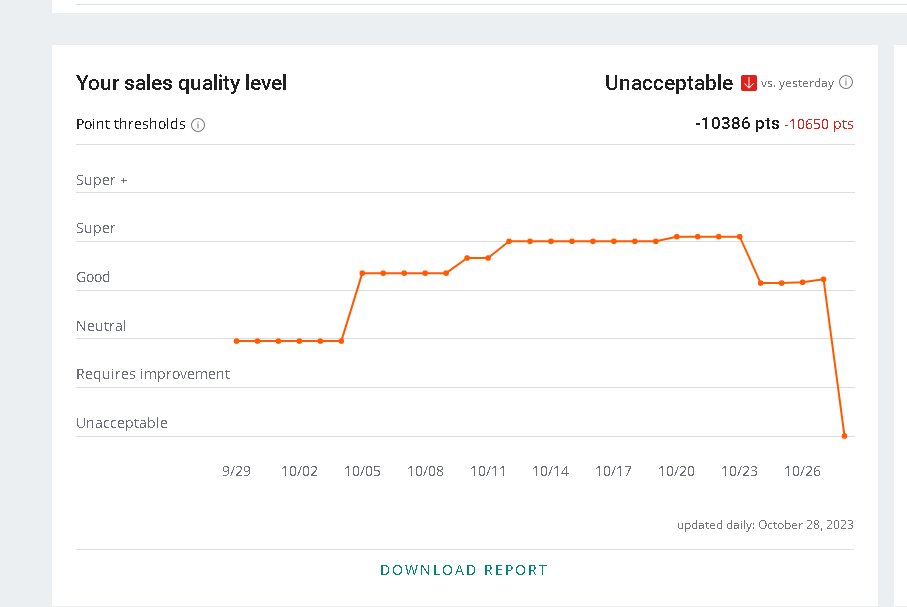Click the Neutral threshold label
The width and height of the screenshot is (907, 607).
pos(101,326)
